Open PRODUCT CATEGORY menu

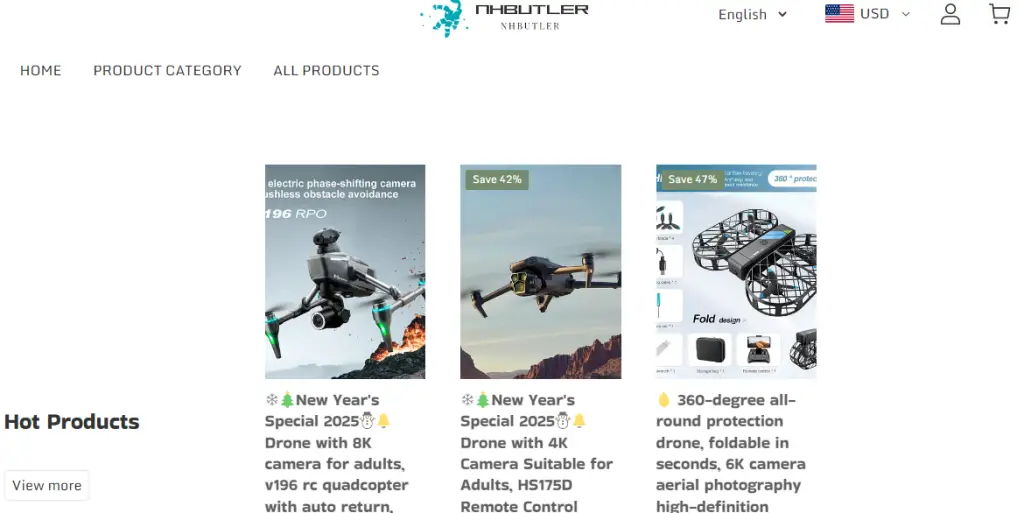tap(167, 70)
